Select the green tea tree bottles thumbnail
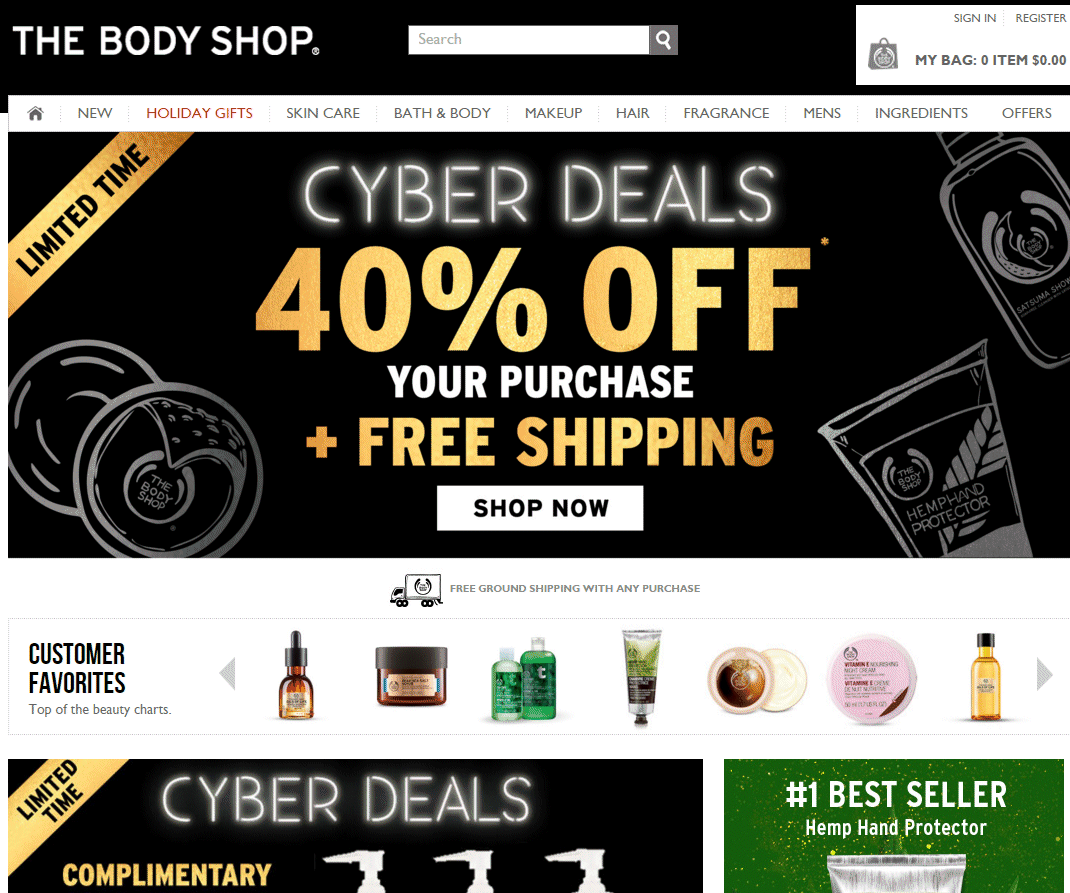Viewport: 1070px width, 893px height. [524, 679]
